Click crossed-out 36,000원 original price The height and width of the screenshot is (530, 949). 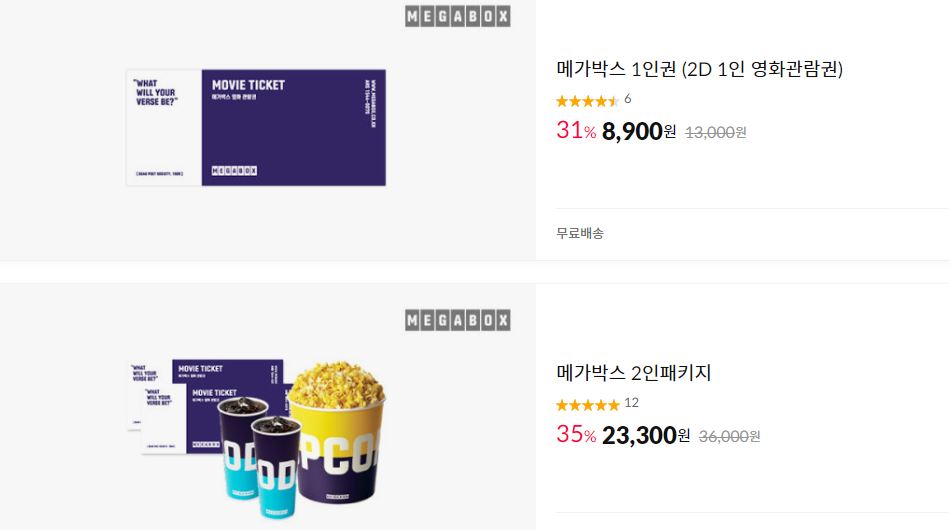(x=729, y=436)
